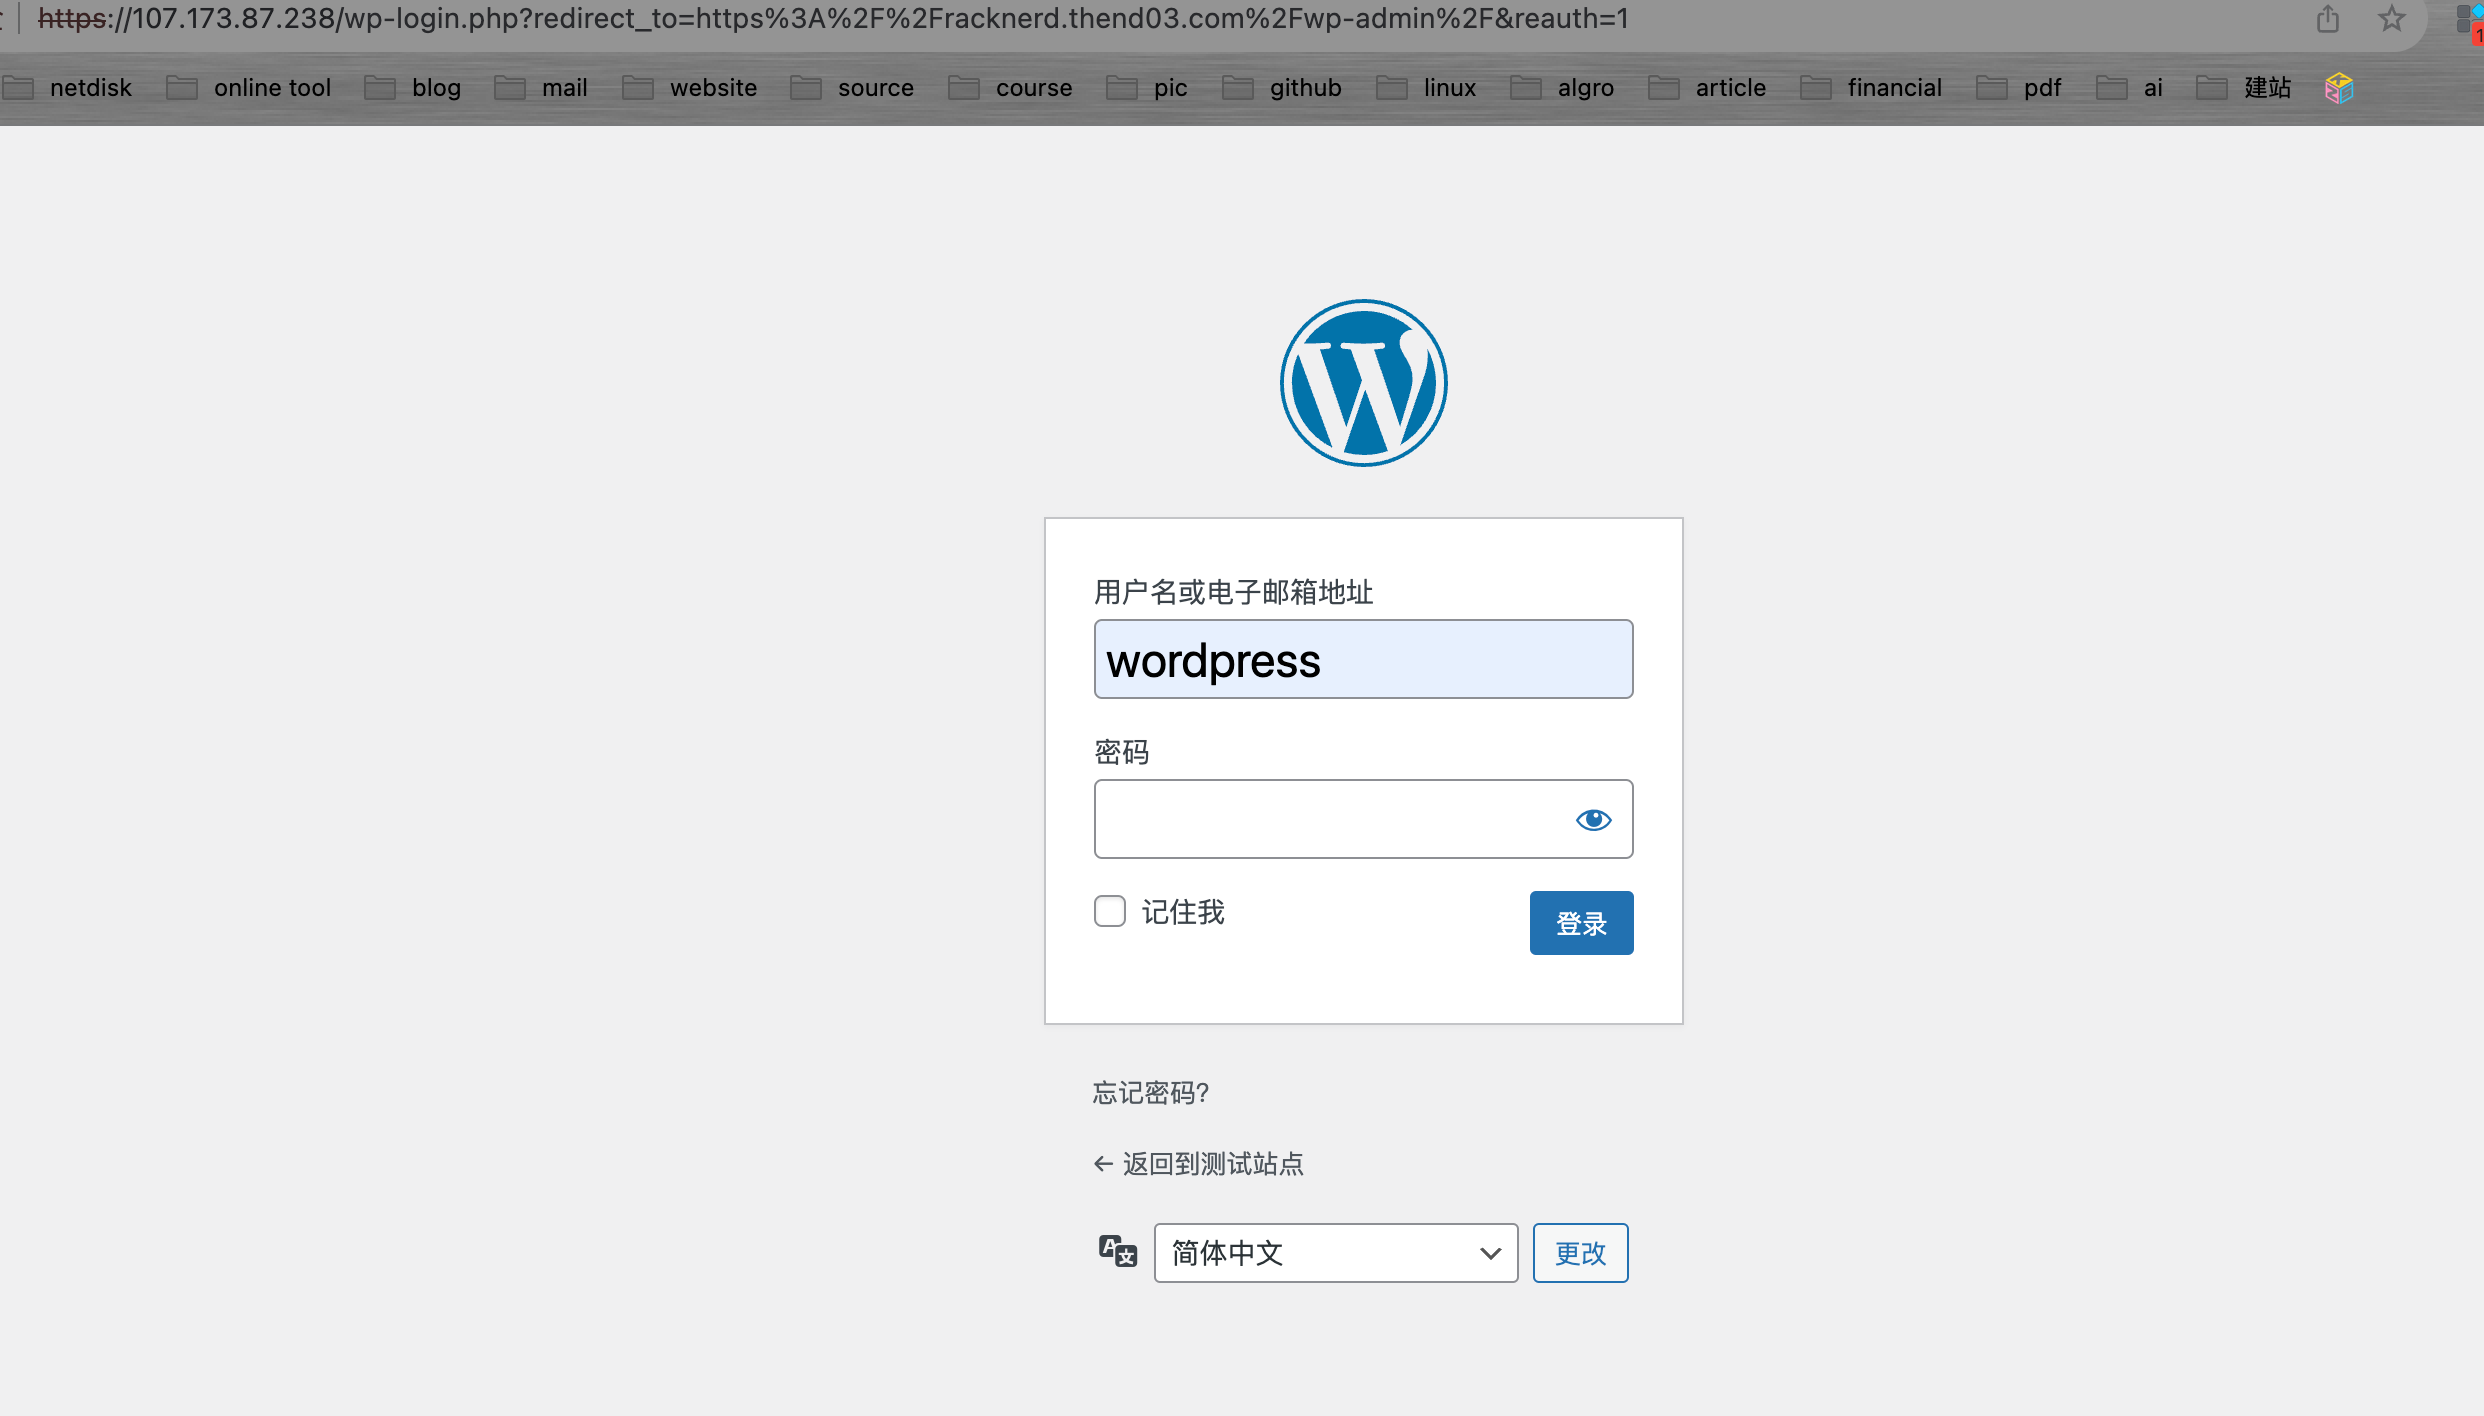
Task: Click the 更改 button
Action: coord(1580,1253)
